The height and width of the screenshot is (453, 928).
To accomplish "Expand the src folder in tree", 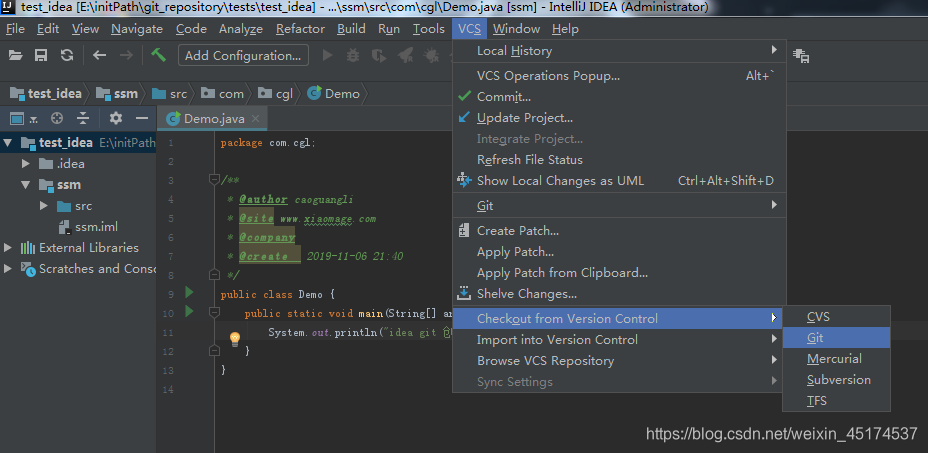I will coord(44,205).
